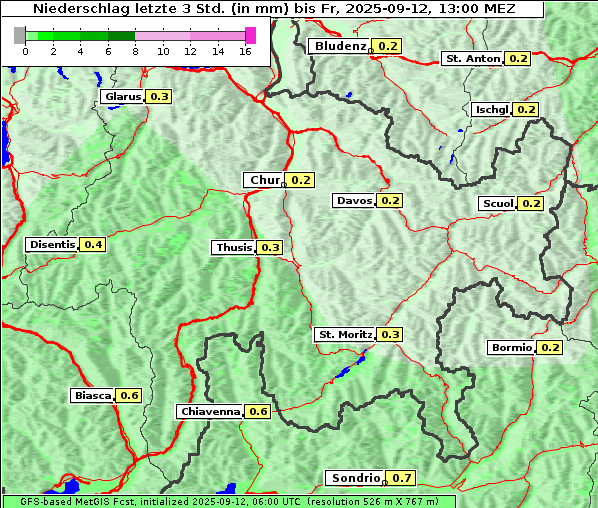Click the dark green legend segment near 6-8
The width and height of the screenshot is (598, 508).
click(121, 36)
